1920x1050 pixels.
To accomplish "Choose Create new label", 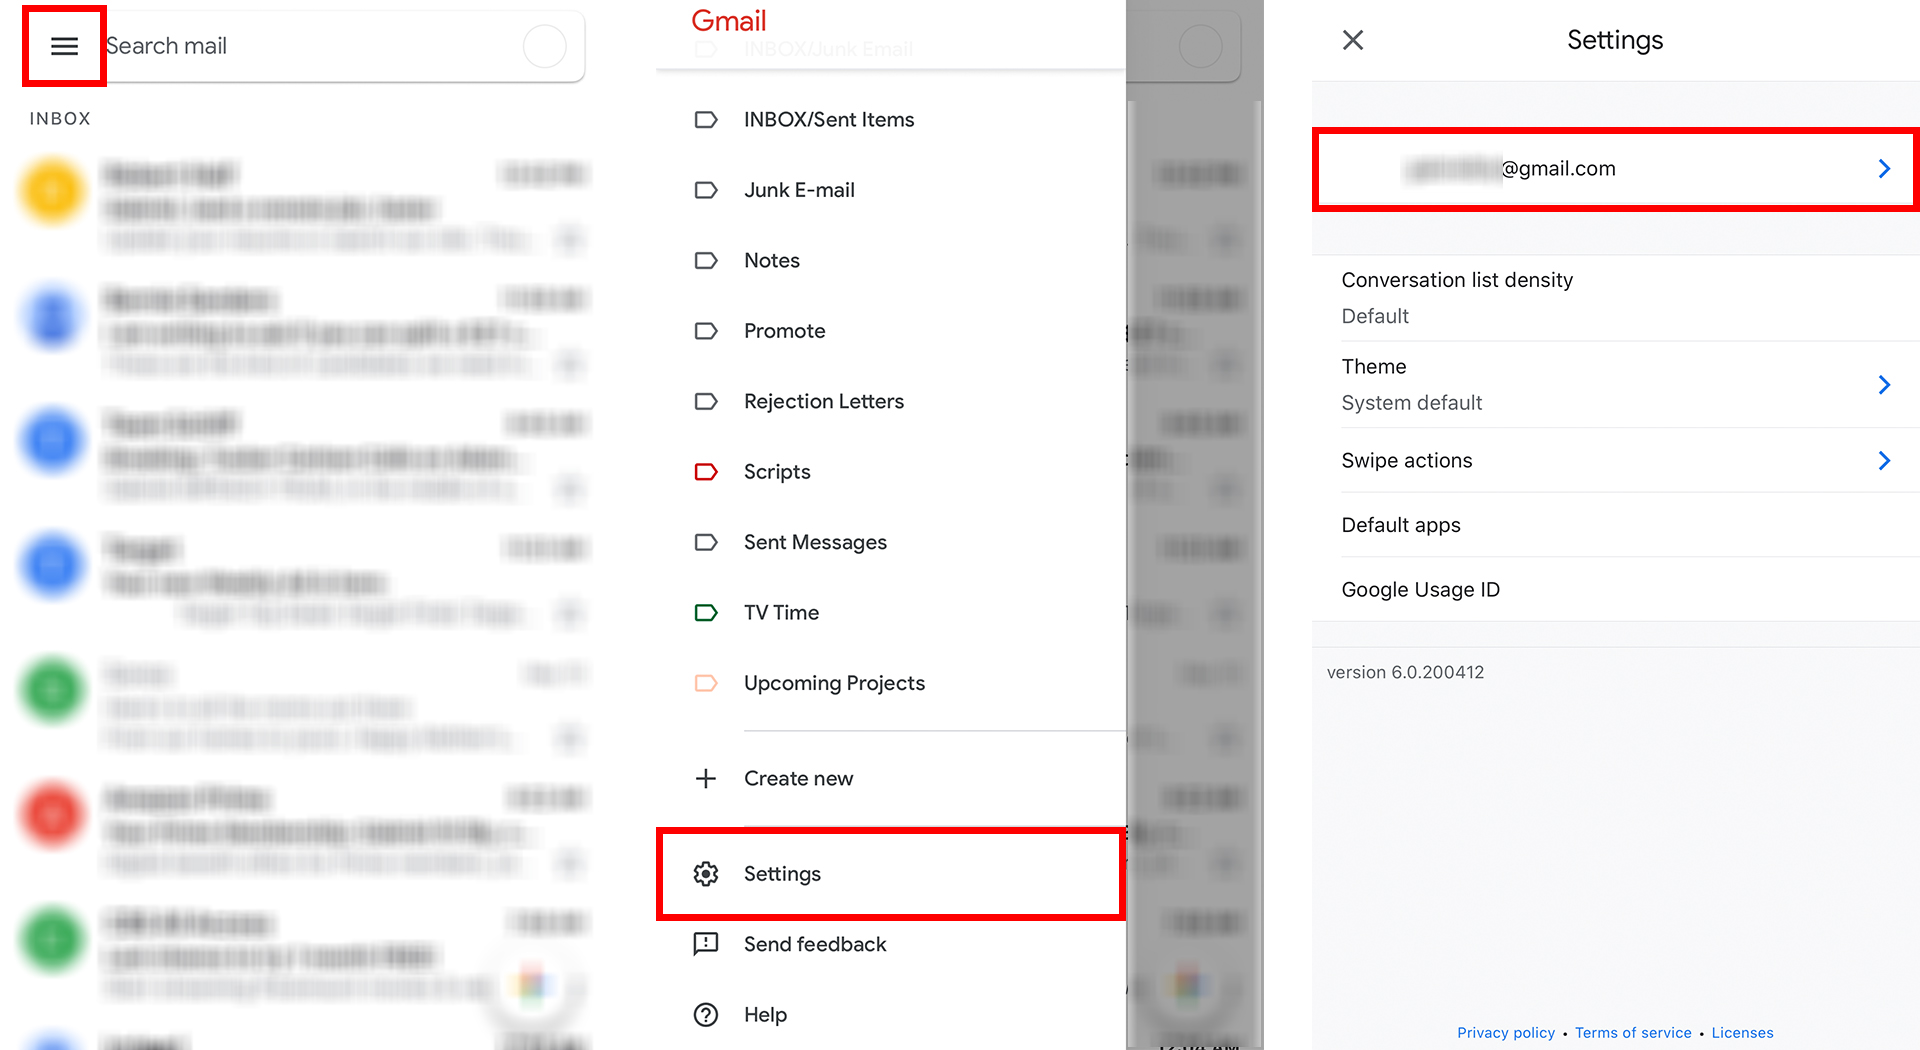I will pyautogui.click(x=798, y=779).
